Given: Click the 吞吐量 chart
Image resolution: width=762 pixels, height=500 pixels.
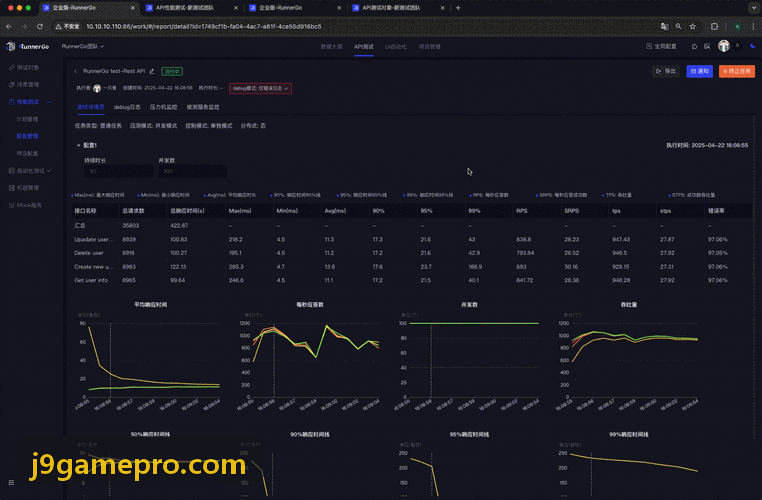Looking at the screenshot, I should (x=629, y=360).
